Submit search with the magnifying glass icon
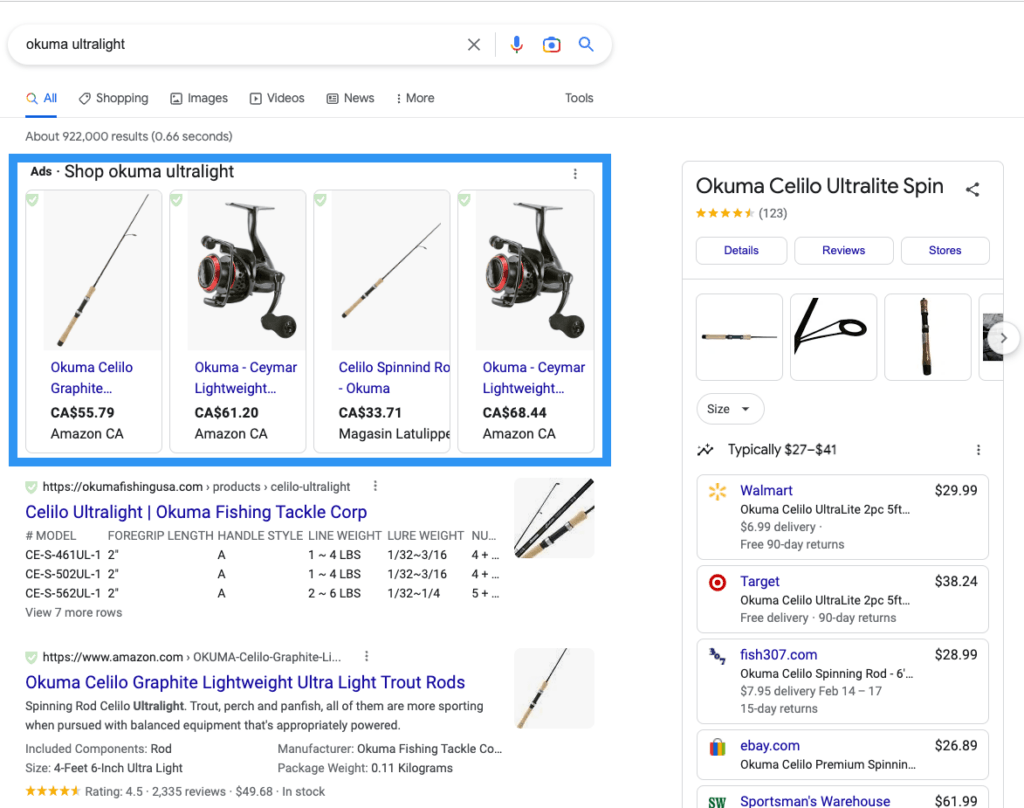The height and width of the screenshot is (808, 1024). (x=586, y=44)
